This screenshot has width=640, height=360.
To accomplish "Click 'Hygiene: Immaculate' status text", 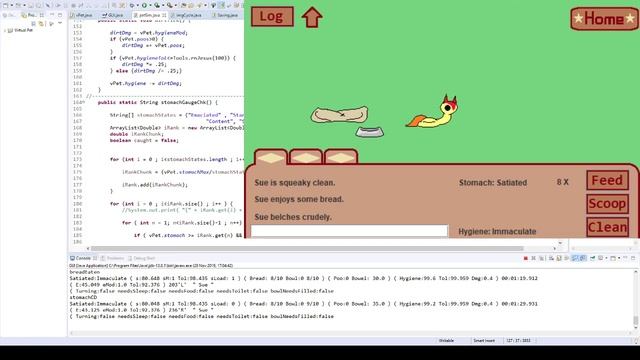I will [x=497, y=231].
